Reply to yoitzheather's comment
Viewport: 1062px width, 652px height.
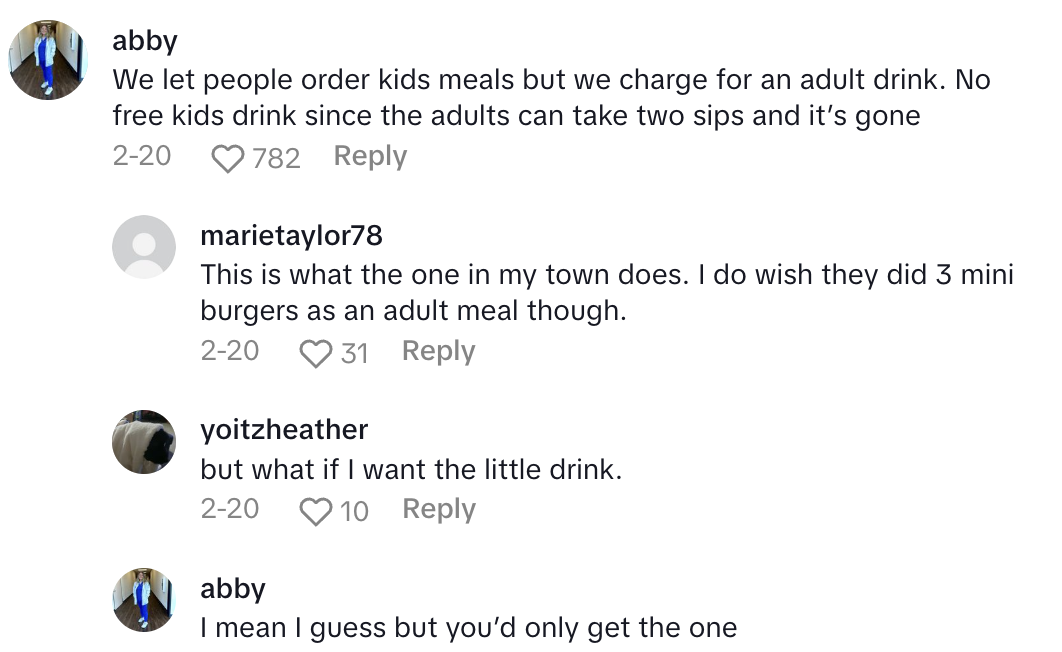click(438, 510)
